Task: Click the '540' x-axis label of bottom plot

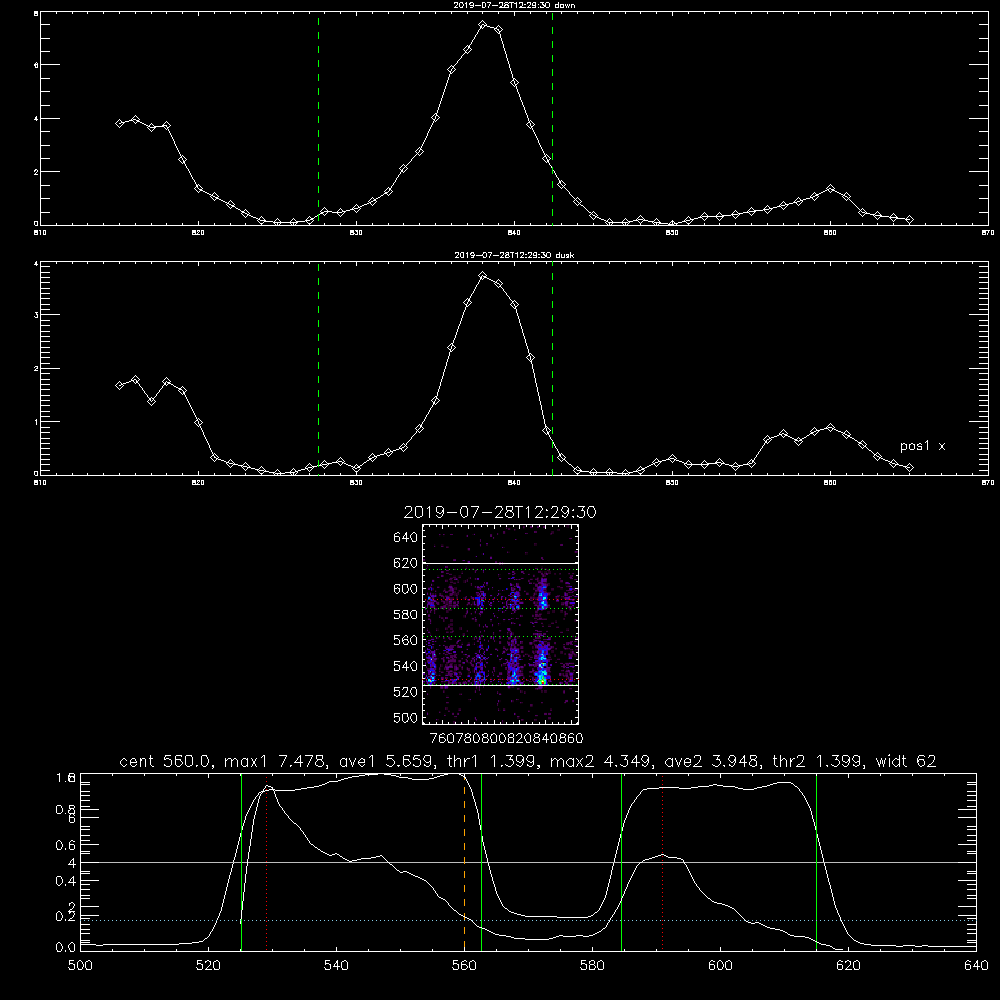Action: coord(336,966)
